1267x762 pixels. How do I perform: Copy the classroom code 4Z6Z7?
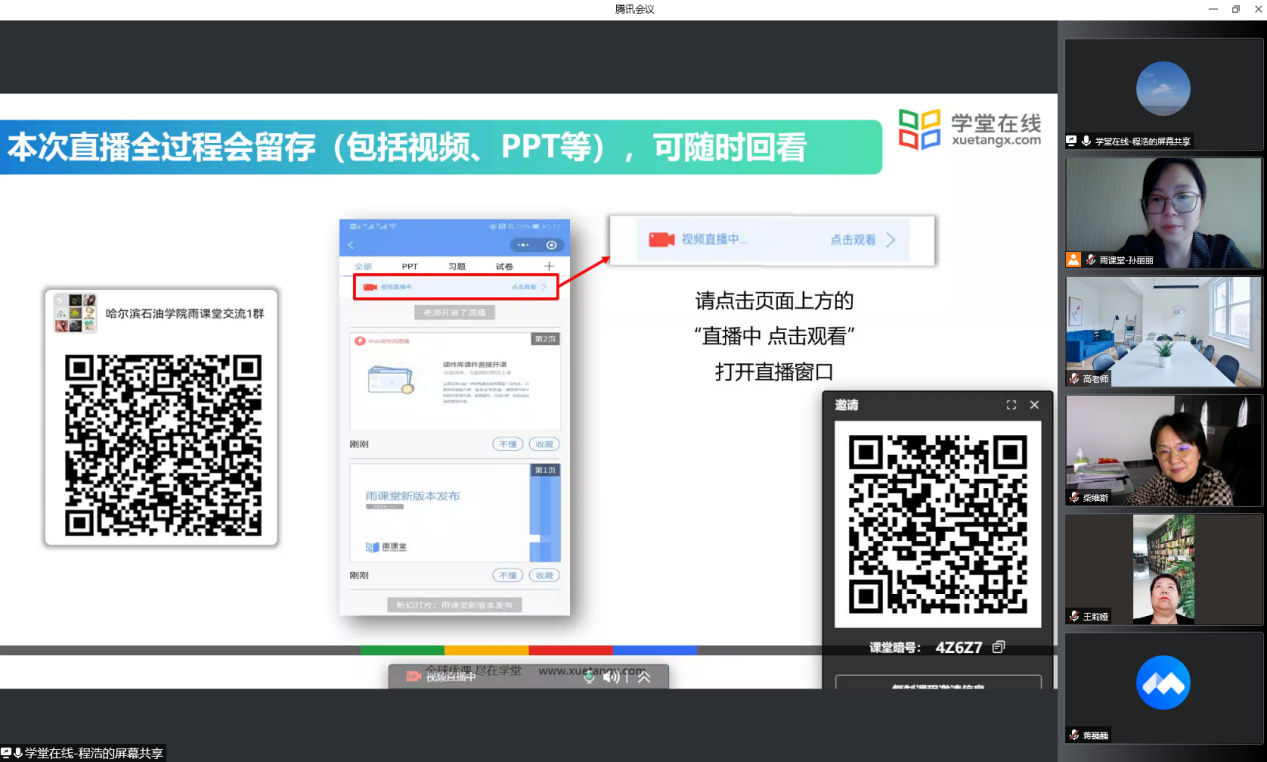[x=998, y=647]
